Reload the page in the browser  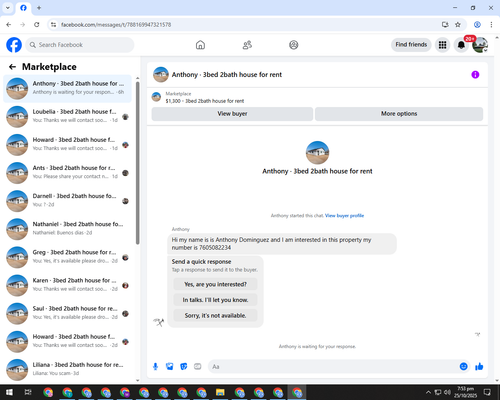click(37, 25)
